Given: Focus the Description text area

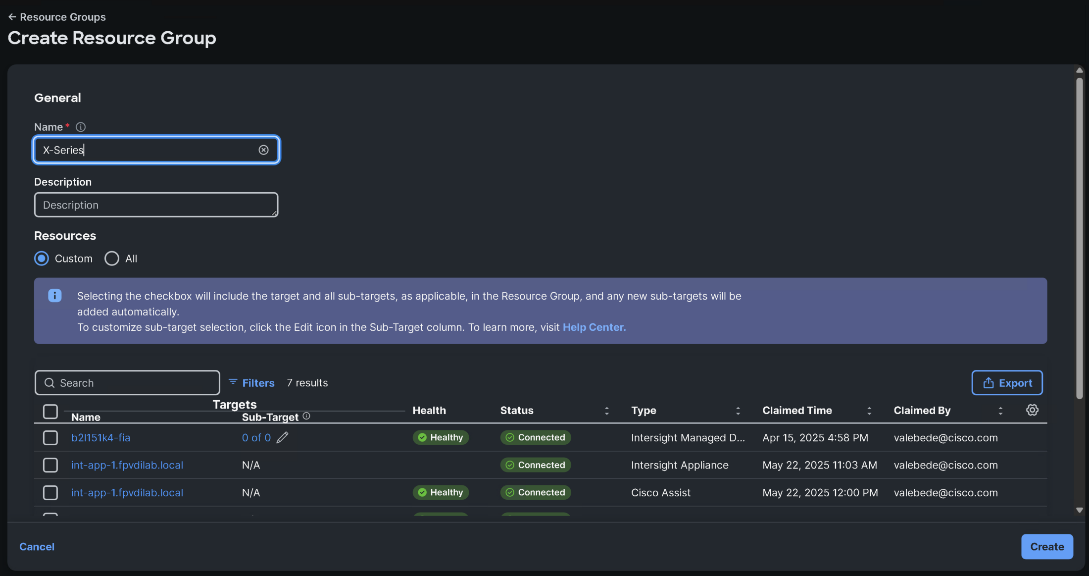Looking at the screenshot, I should [x=156, y=205].
